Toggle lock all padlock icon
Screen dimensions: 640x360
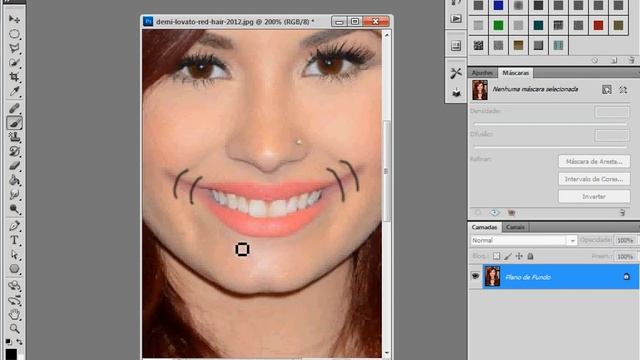[530, 256]
